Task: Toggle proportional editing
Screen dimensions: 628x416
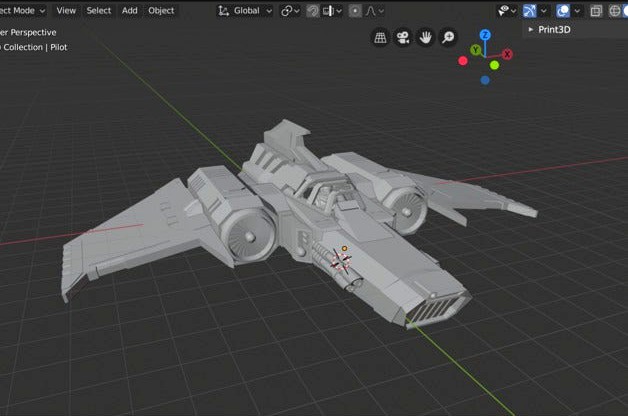Action: tap(355, 11)
